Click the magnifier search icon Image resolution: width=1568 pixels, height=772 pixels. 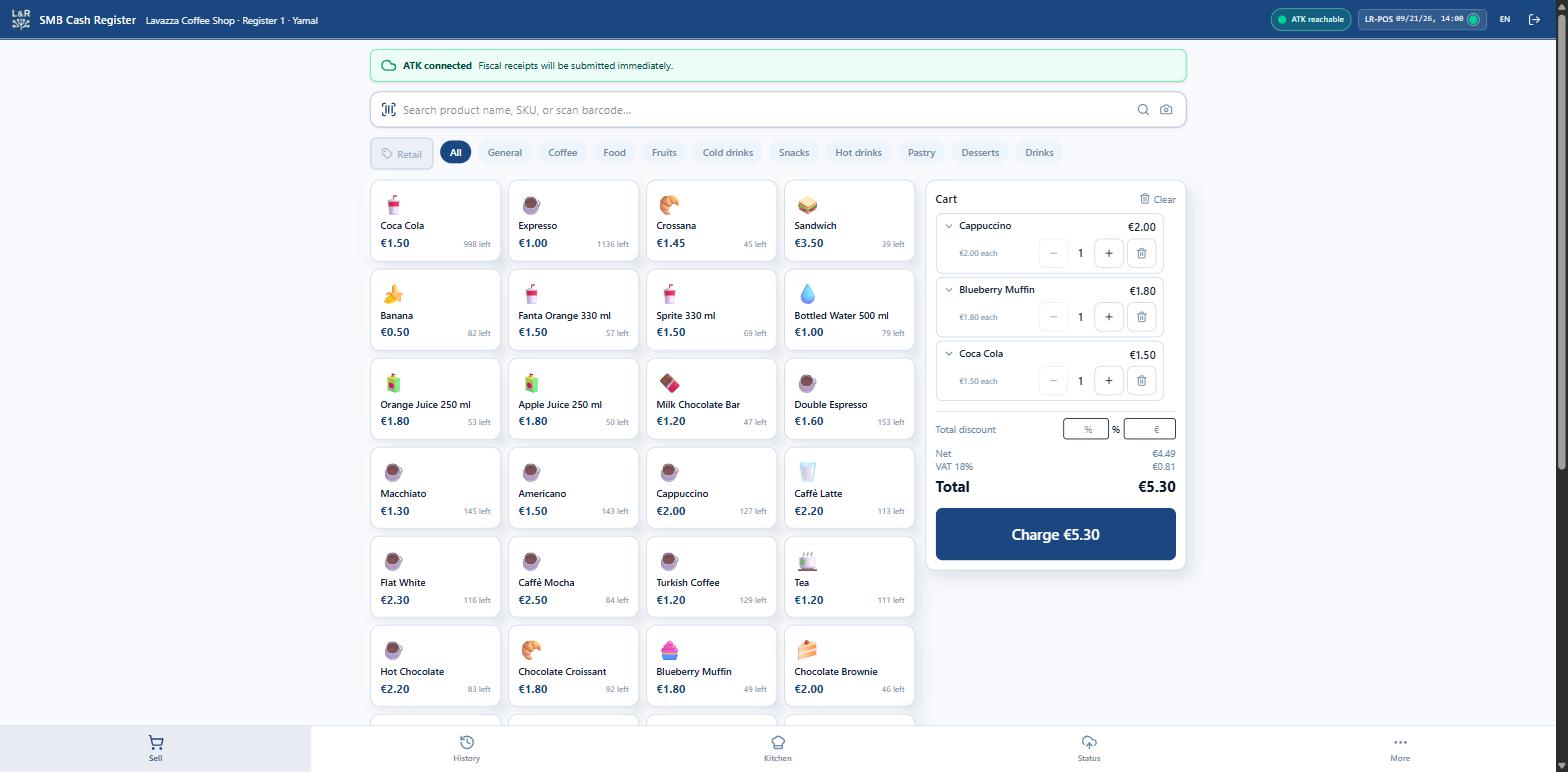tap(1143, 110)
